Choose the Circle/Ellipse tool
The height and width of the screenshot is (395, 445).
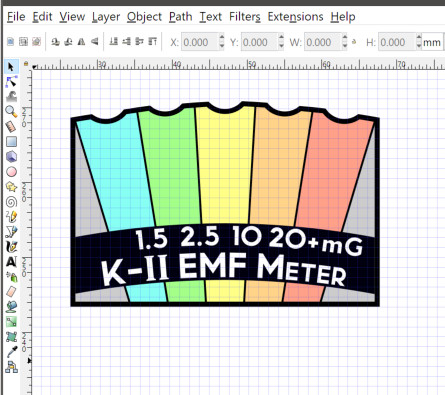[11, 172]
